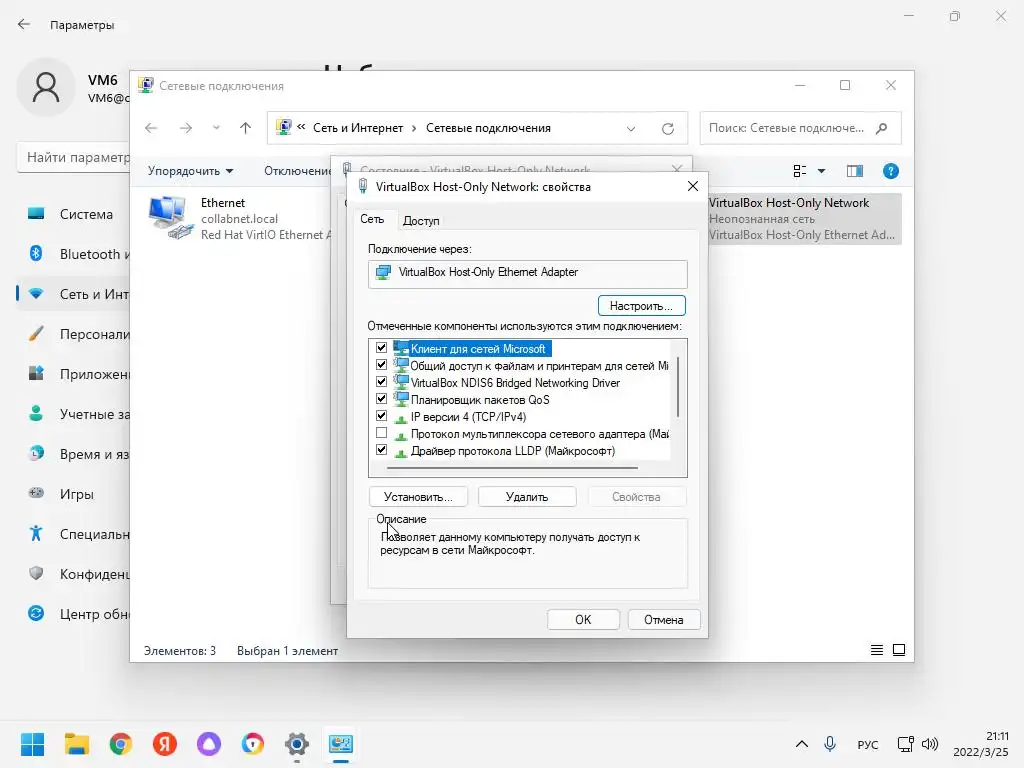Launch Yandex browser from taskbar
This screenshot has width=1024, height=768.
click(x=165, y=744)
